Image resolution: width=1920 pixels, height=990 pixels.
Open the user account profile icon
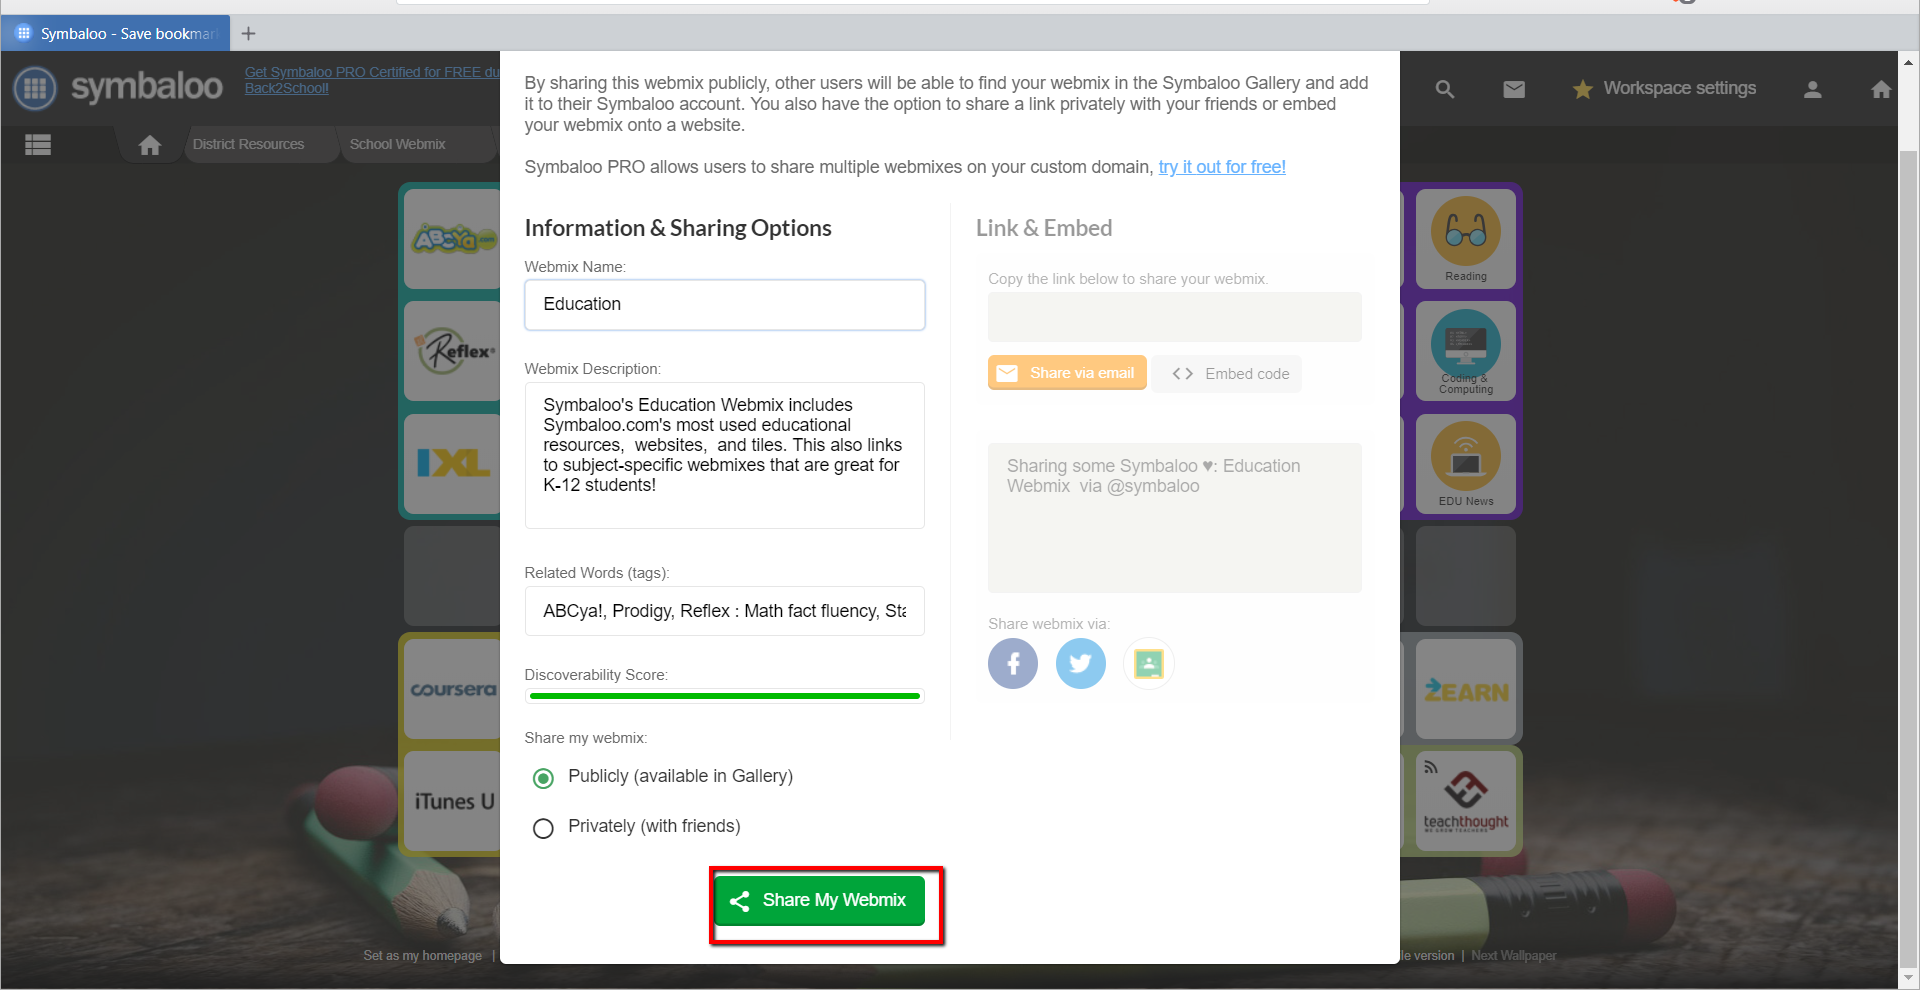(1812, 89)
